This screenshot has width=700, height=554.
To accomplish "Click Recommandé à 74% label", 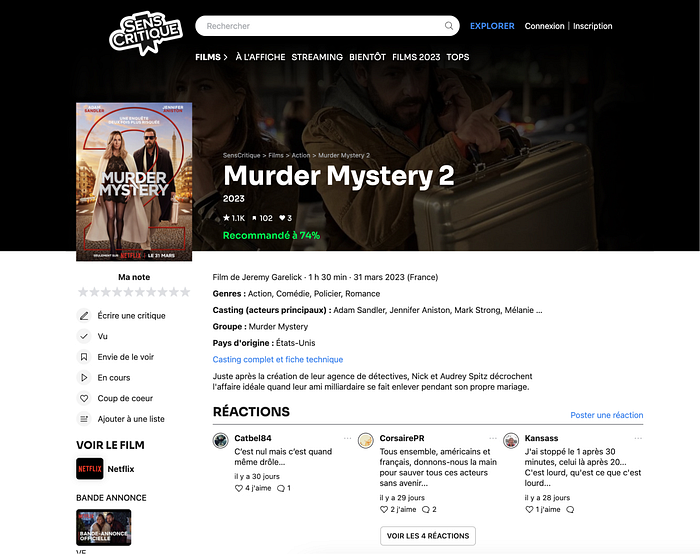I will click(271, 235).
